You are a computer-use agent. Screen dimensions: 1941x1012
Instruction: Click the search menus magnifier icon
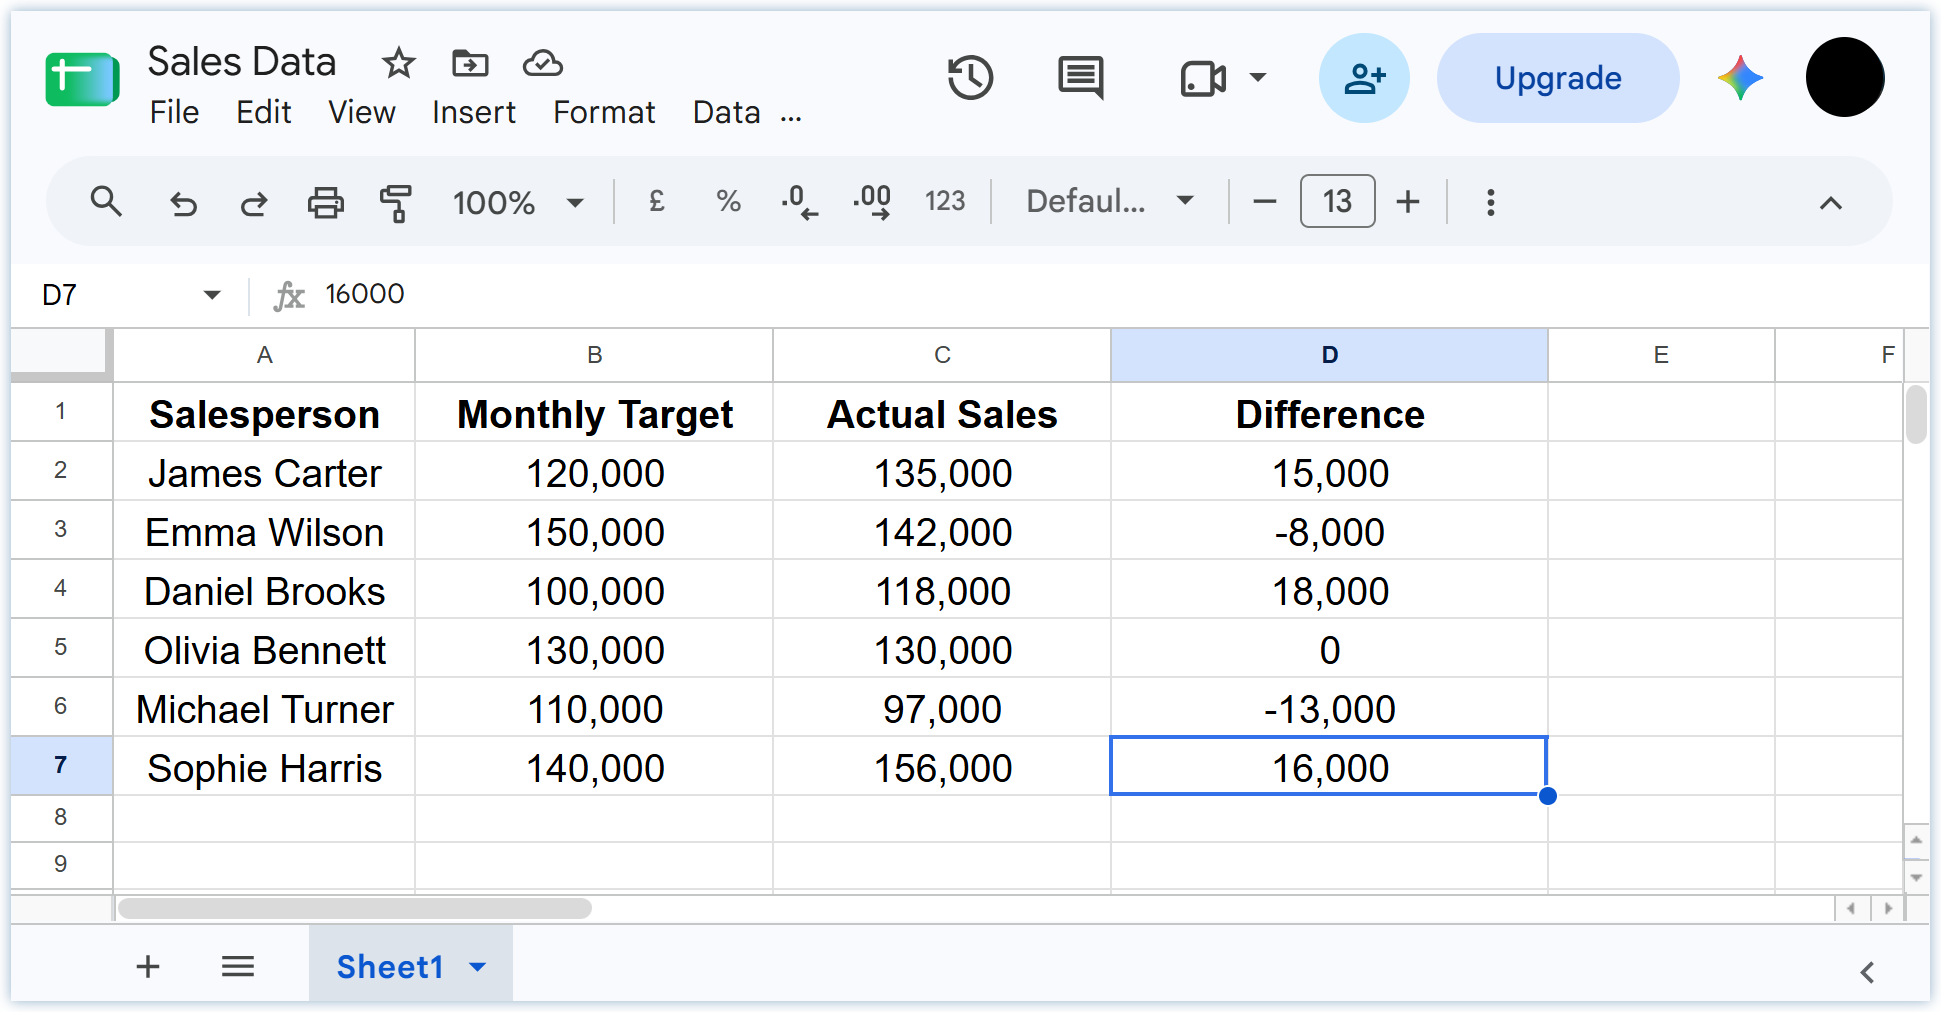(106, 202)
